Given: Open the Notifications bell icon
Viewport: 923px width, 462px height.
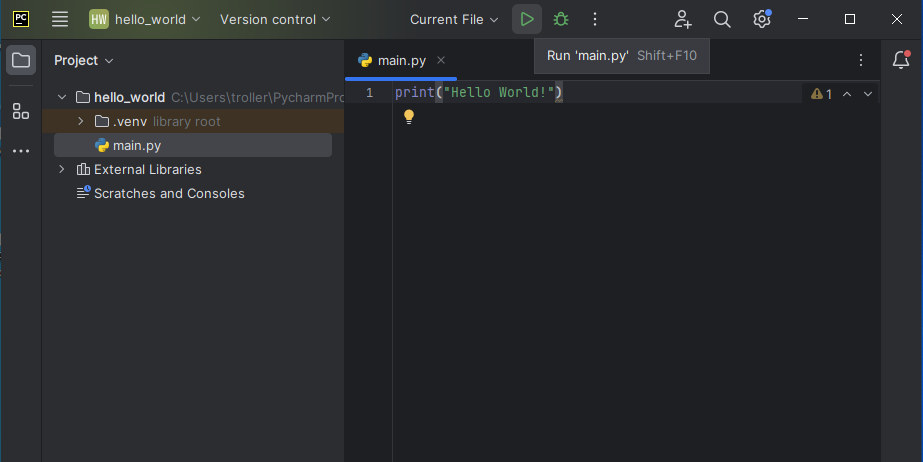Looking at the screenshot, I should pos(901,61).
